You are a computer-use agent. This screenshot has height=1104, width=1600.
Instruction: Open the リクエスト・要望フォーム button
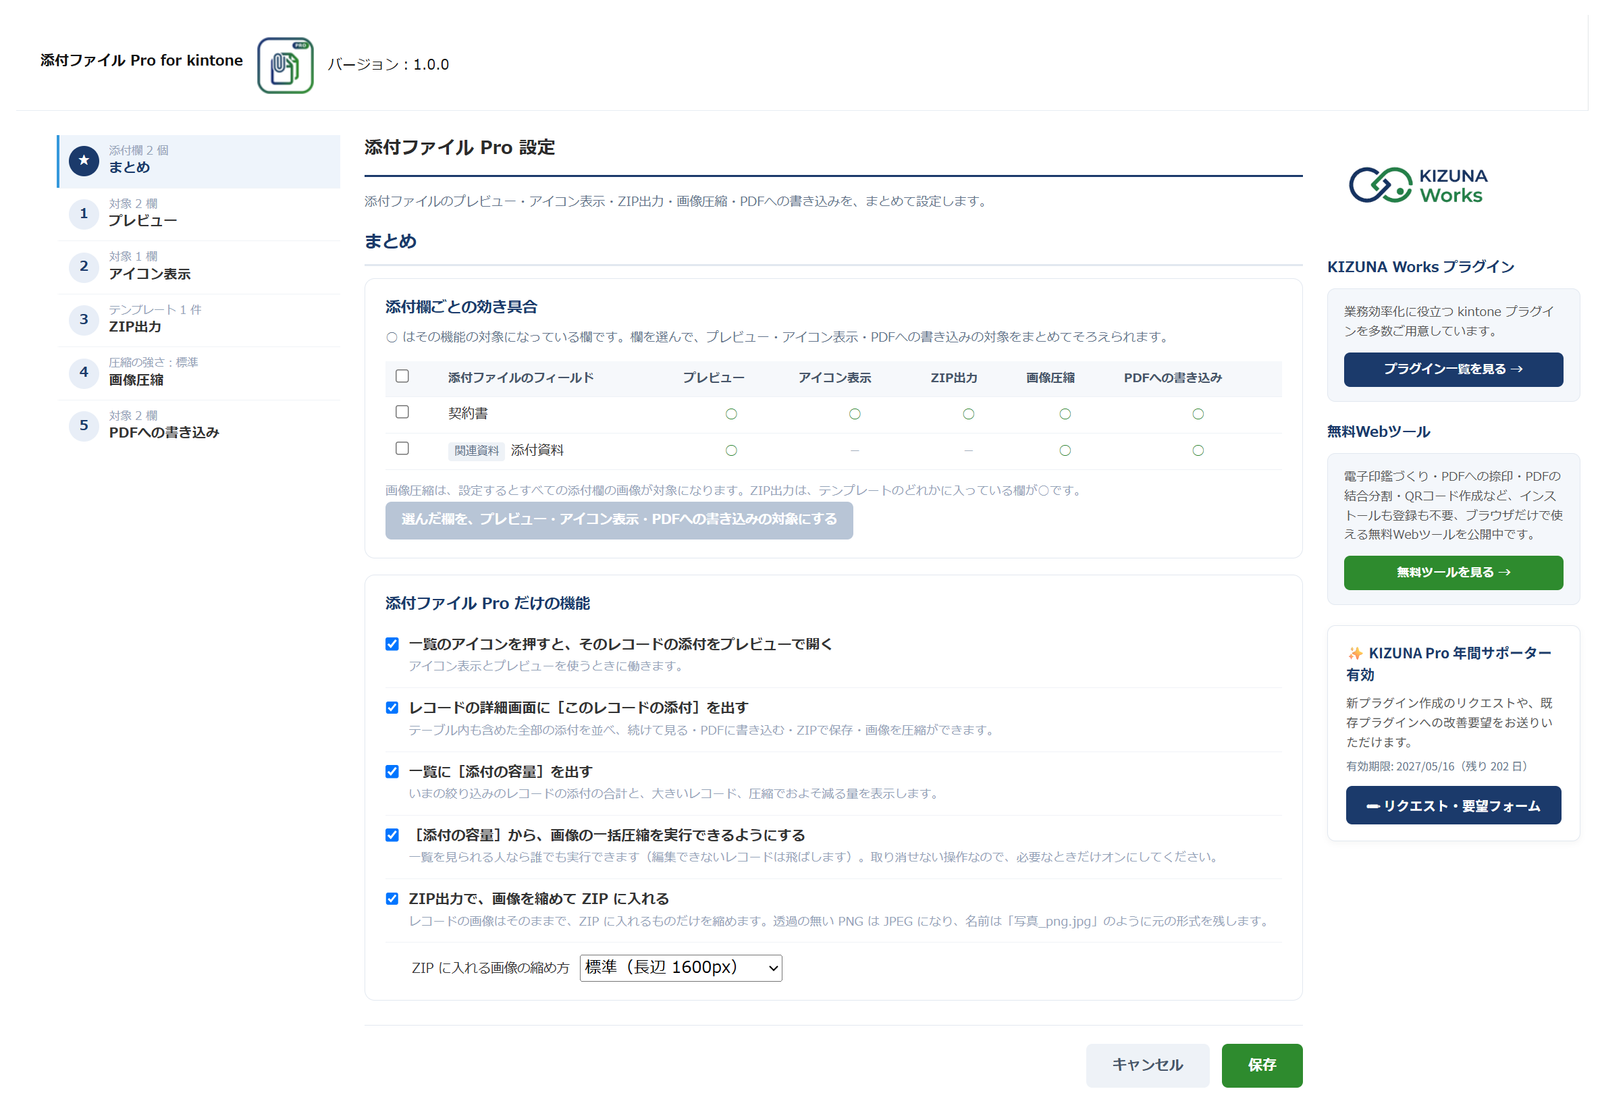coord(1453,806)
